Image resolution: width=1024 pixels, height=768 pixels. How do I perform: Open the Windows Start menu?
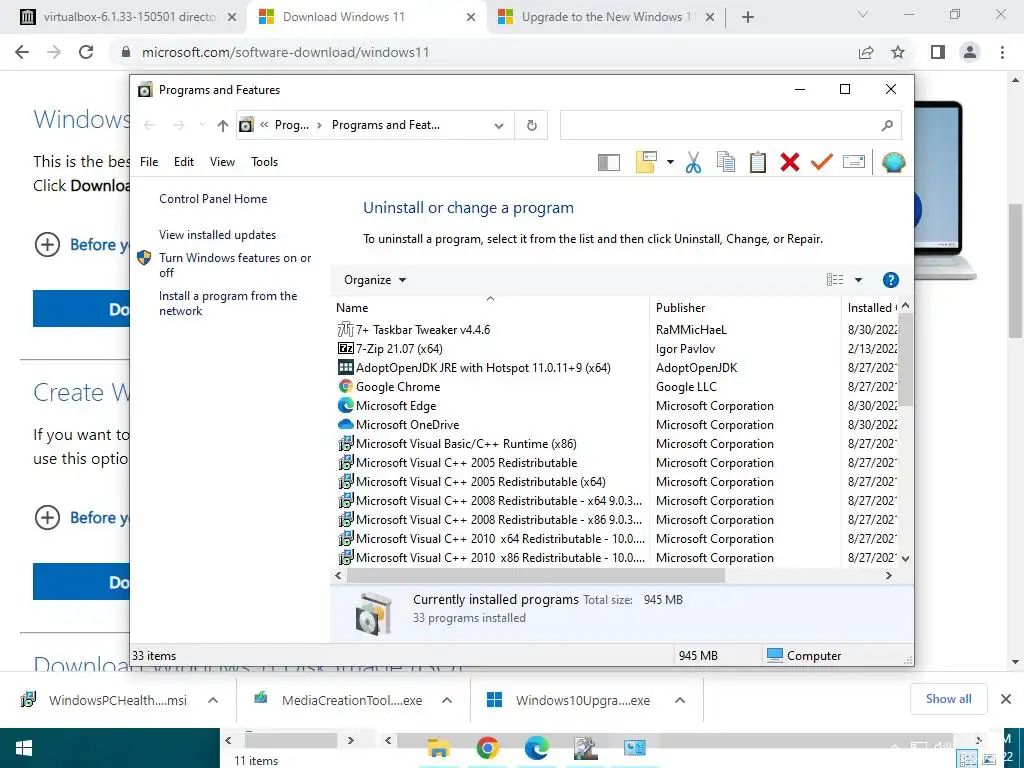[24, 748]
